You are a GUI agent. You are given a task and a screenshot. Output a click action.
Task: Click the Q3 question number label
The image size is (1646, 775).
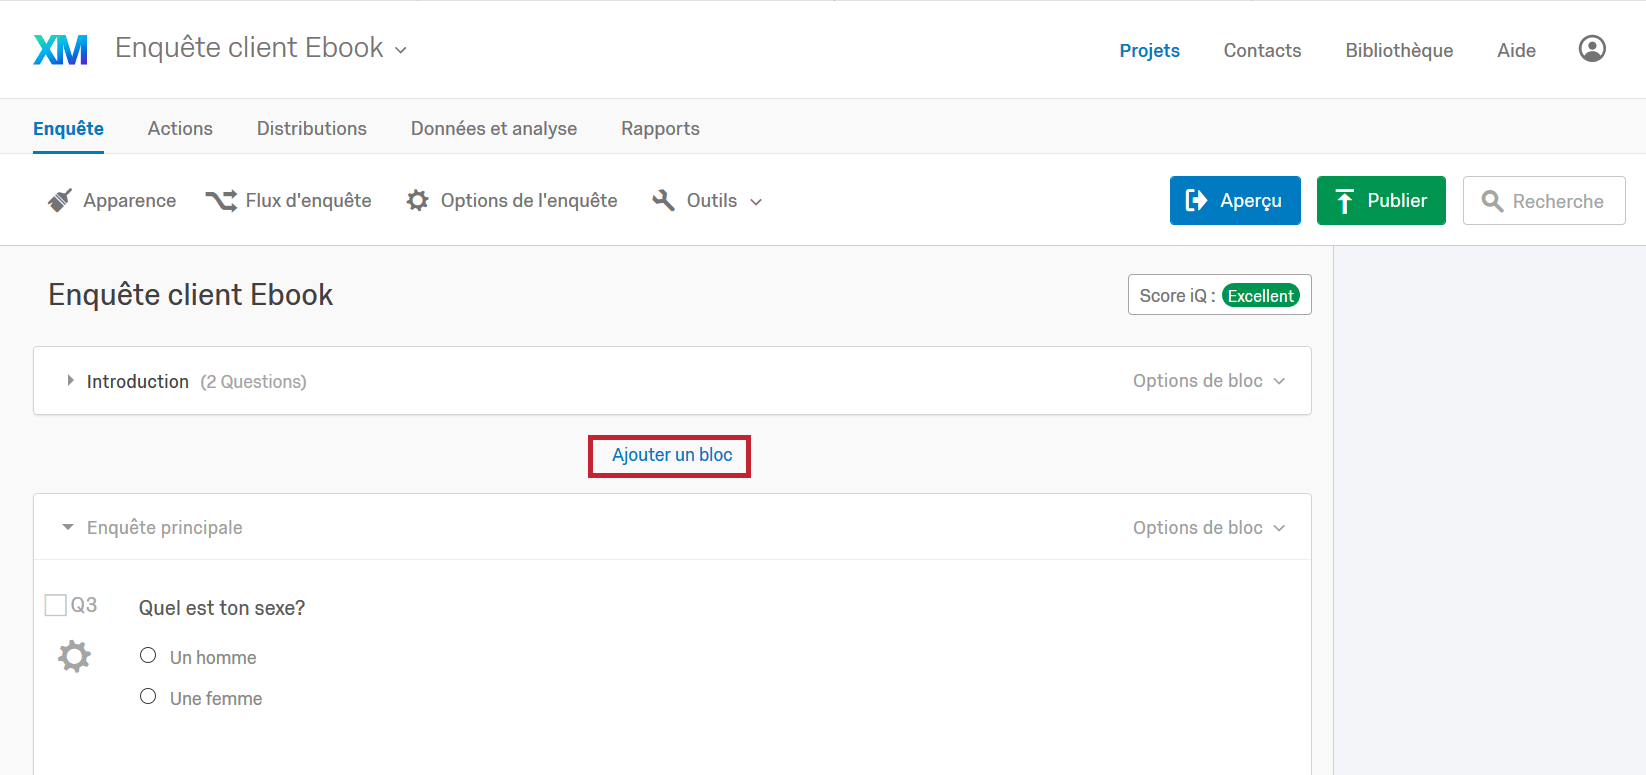tap(84, 605)
